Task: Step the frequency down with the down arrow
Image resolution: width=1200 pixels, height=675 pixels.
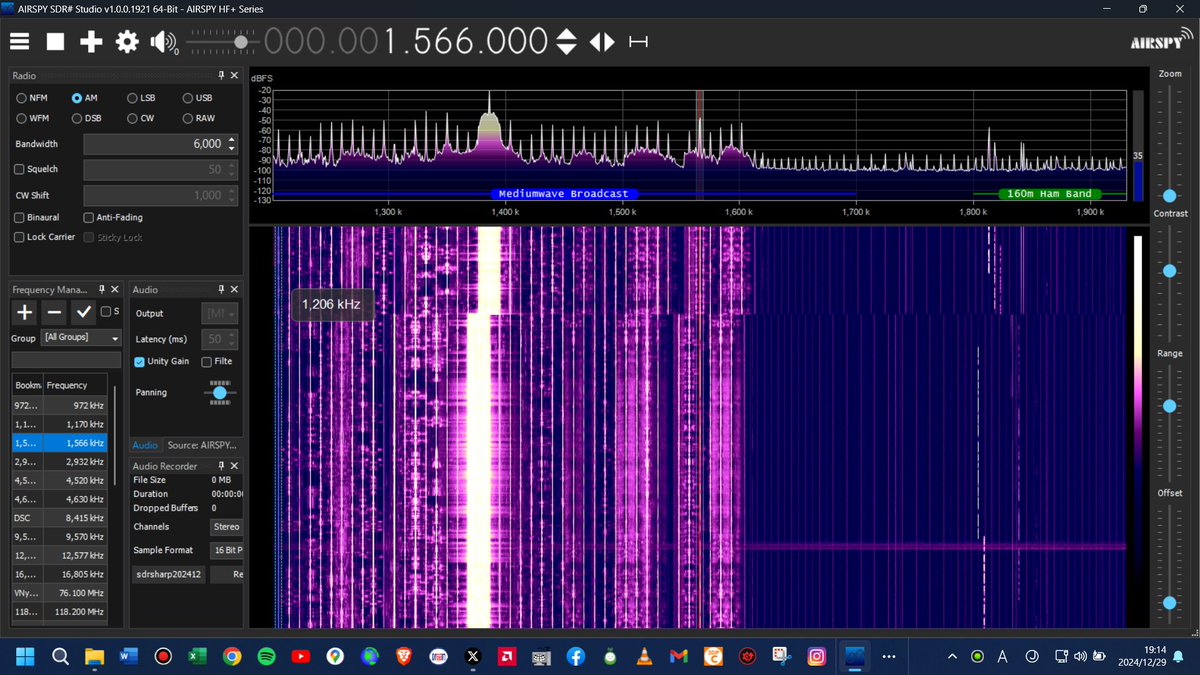Action: 567,50
